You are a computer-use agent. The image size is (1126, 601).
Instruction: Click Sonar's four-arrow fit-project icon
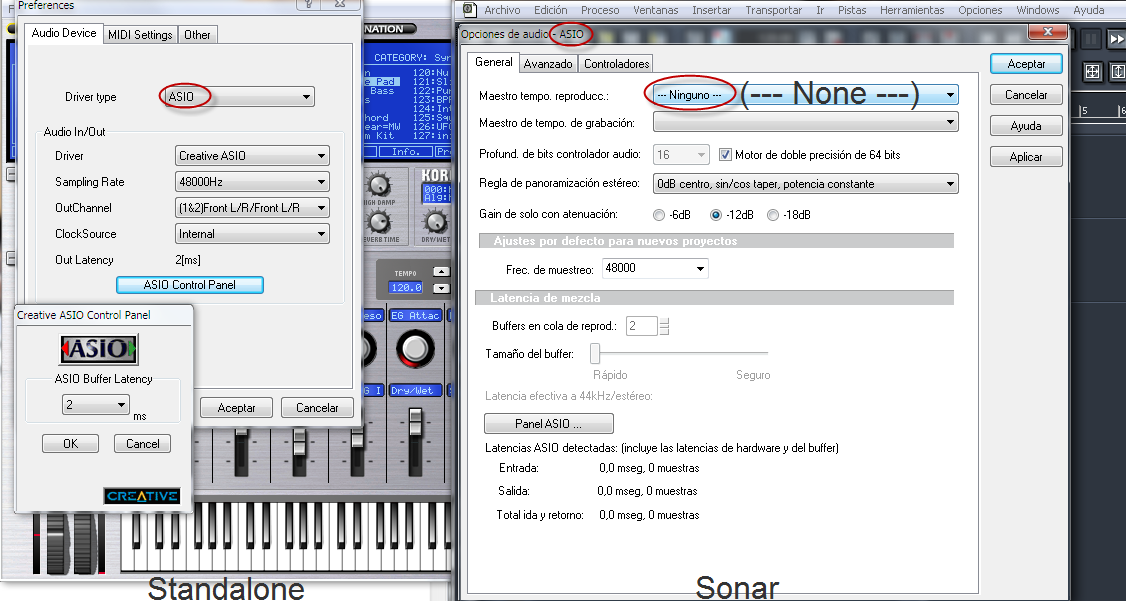1092,71
